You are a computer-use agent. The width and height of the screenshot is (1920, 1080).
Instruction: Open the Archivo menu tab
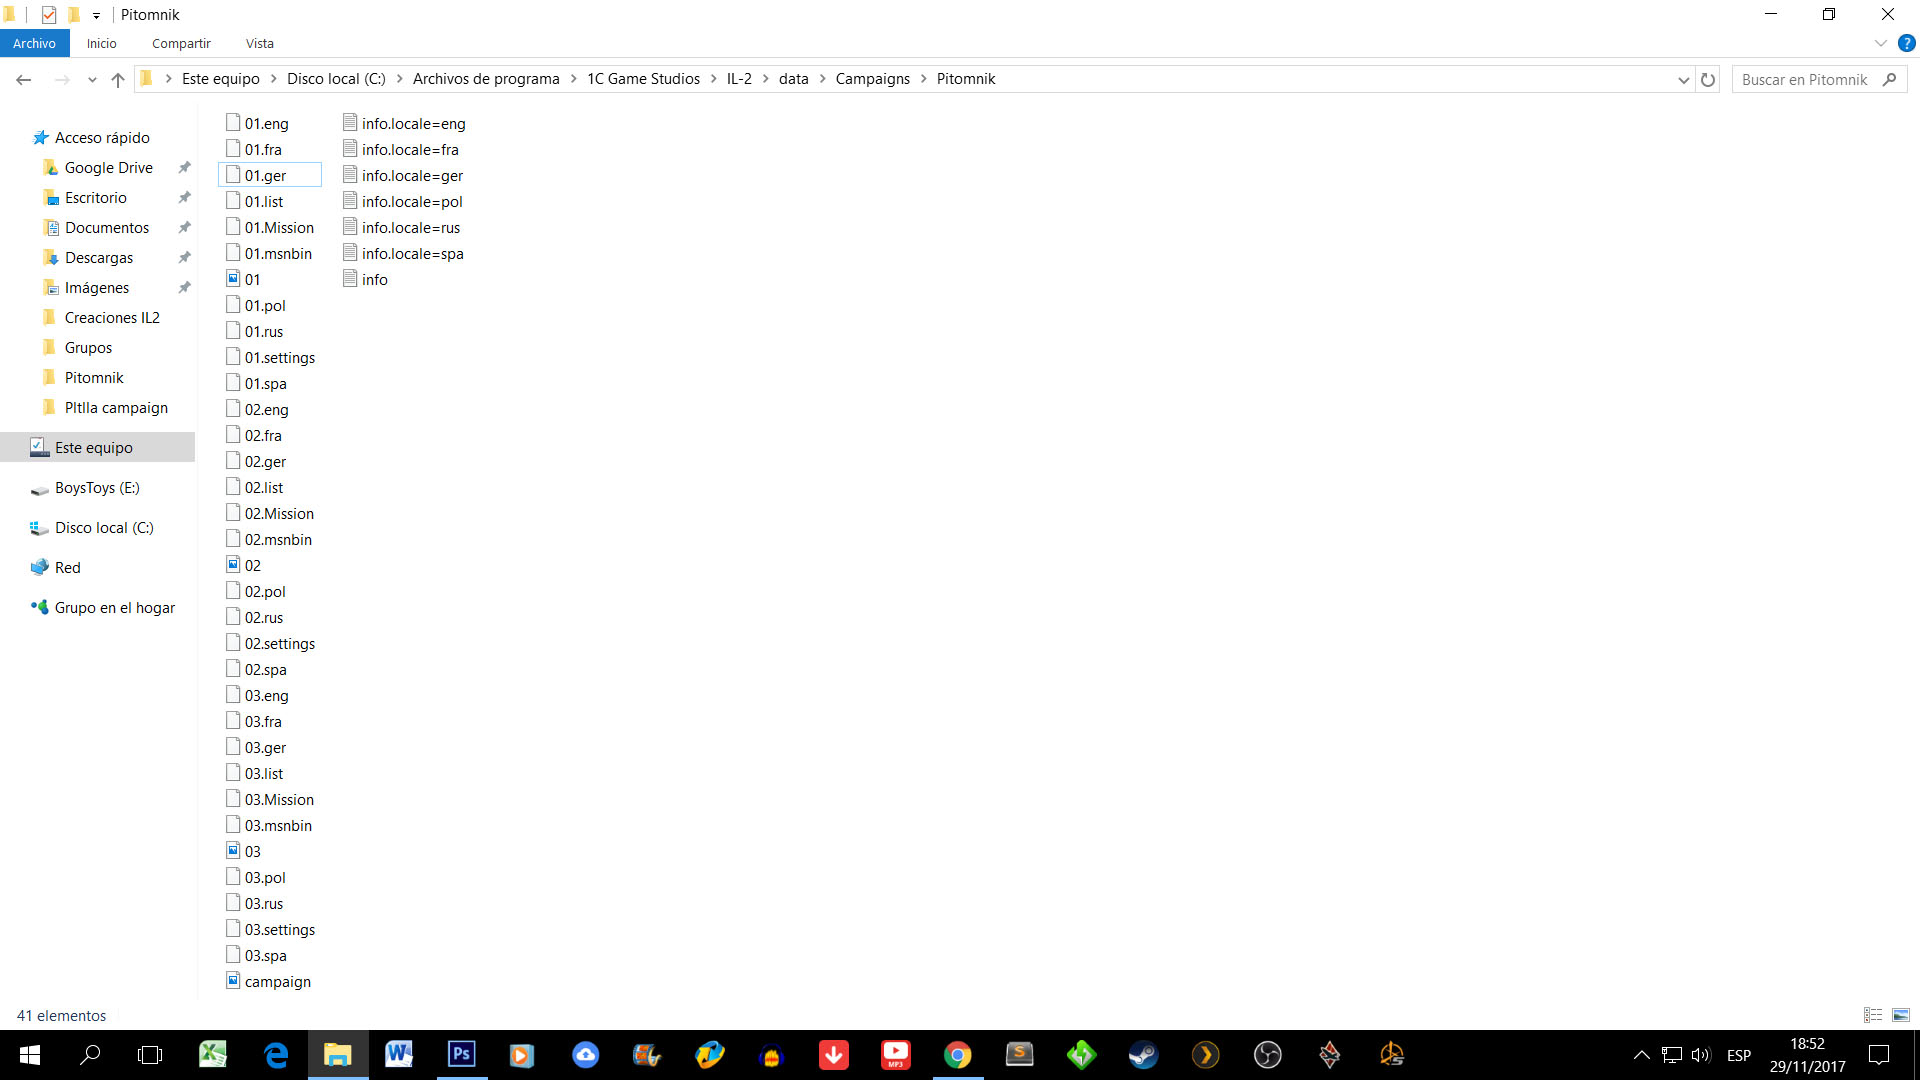tap(34, 43)
